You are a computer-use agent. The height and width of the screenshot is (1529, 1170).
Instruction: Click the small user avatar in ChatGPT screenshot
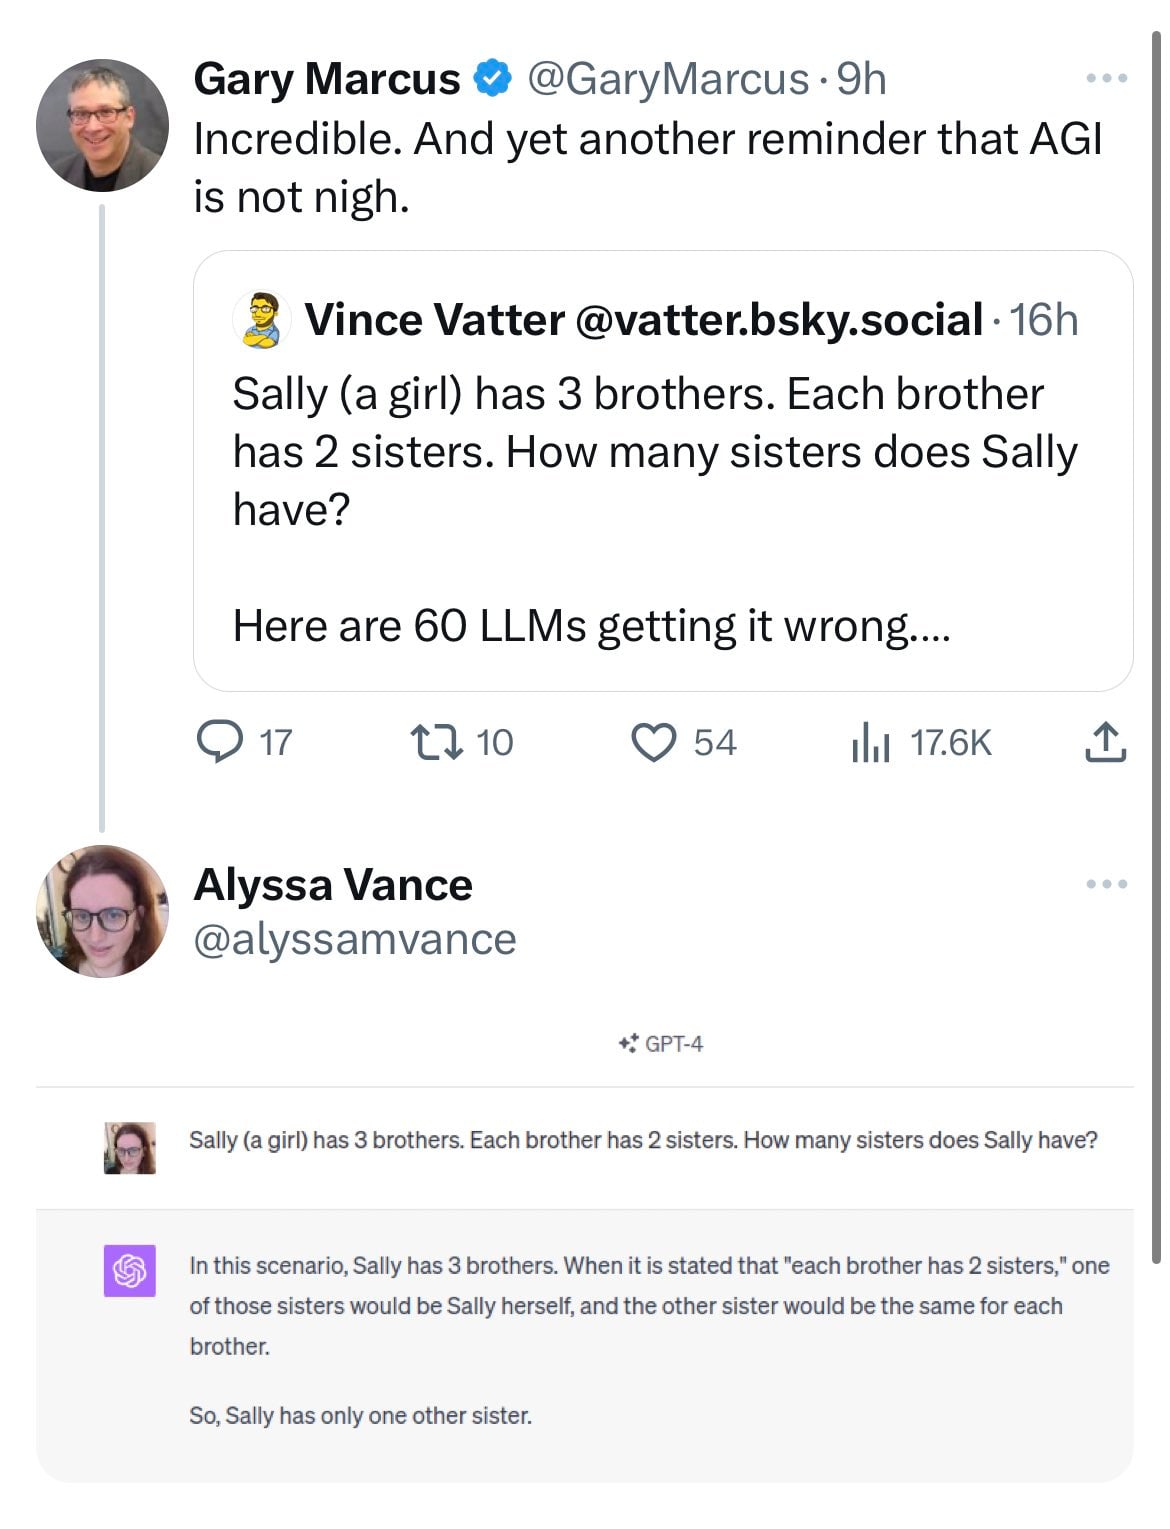coord(130,1148)
